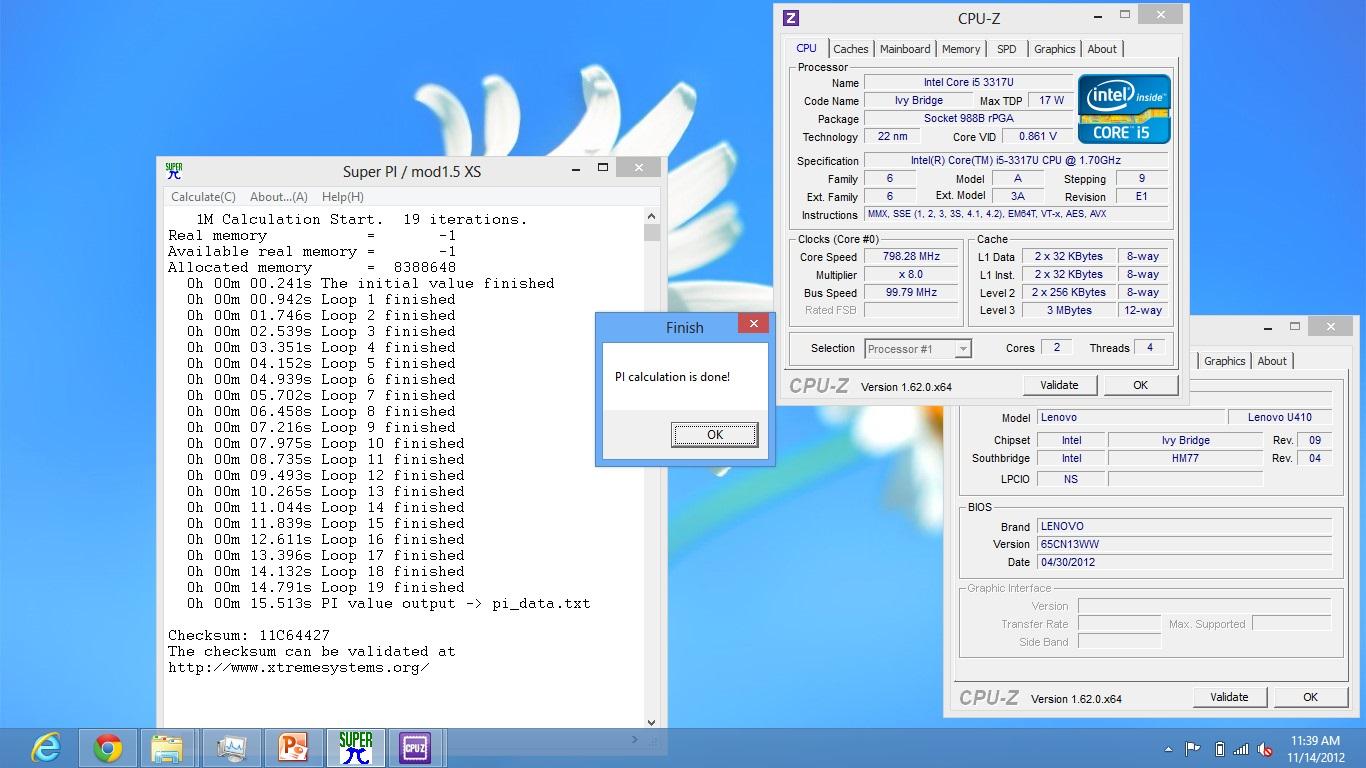Switch to the Mainboard tab
Viewport: 1366px width, 768px height.
click(x=905, y=49)
